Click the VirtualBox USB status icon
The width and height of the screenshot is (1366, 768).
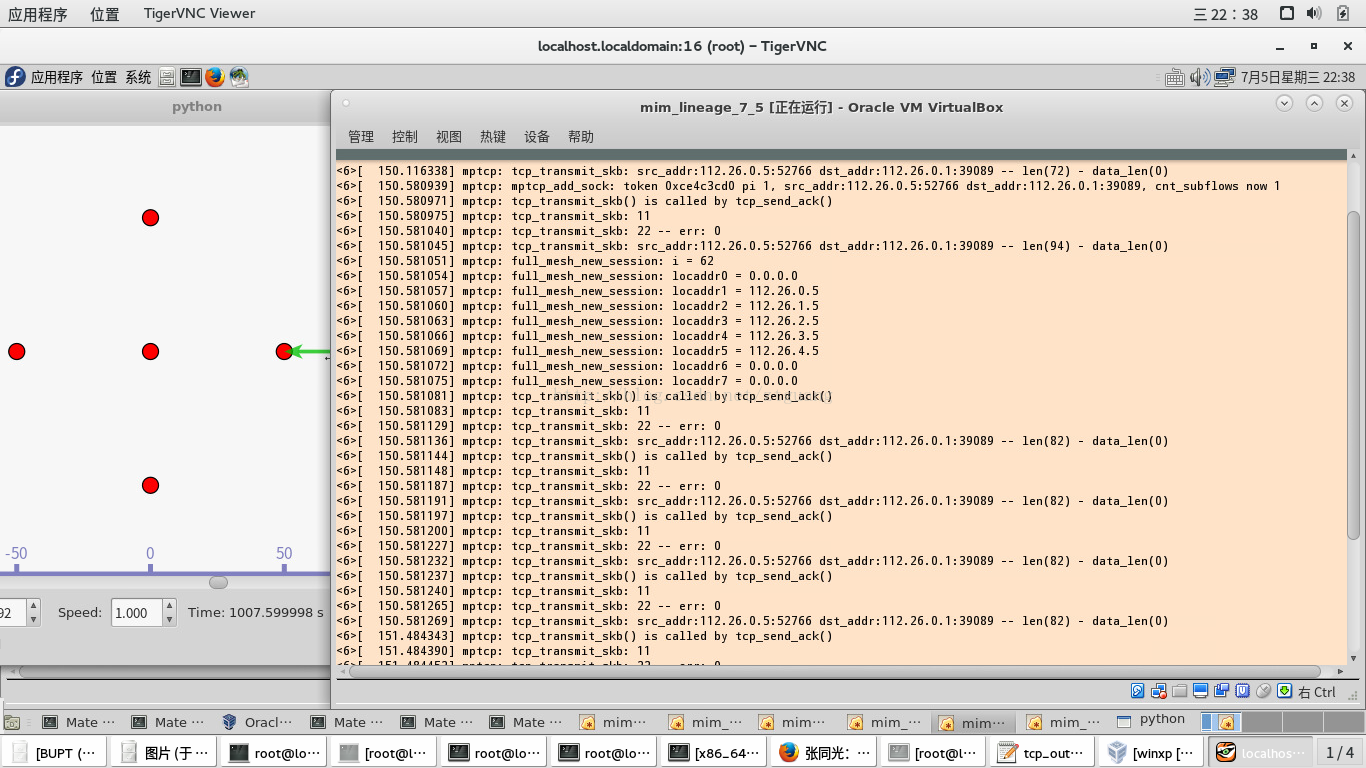(x=1242, y=691)
